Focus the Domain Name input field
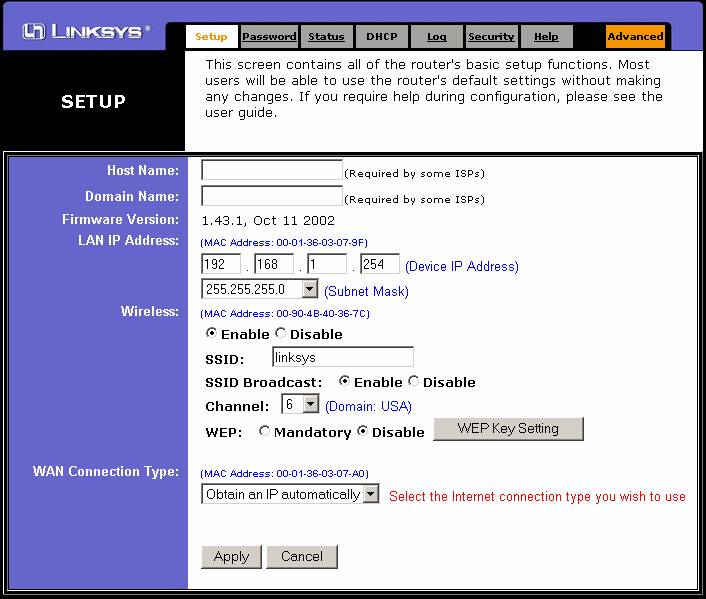Screen dimensions: 706x599 click(x=272, y=196)
